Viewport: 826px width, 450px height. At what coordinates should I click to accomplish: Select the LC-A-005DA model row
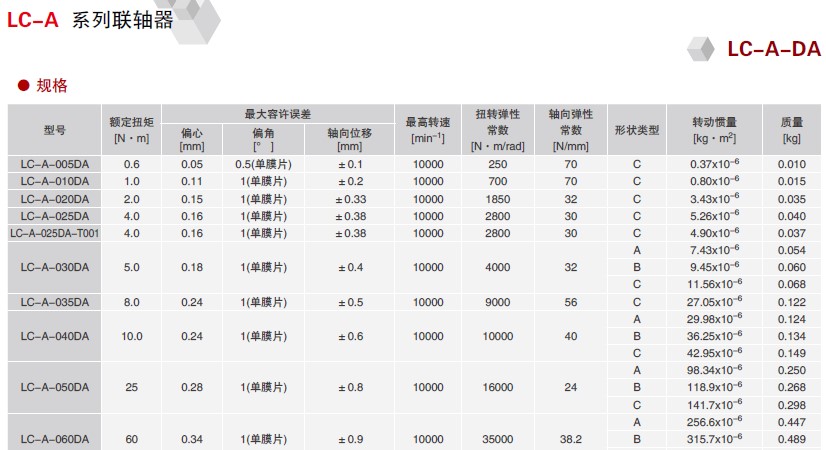[x=54, y=164]
